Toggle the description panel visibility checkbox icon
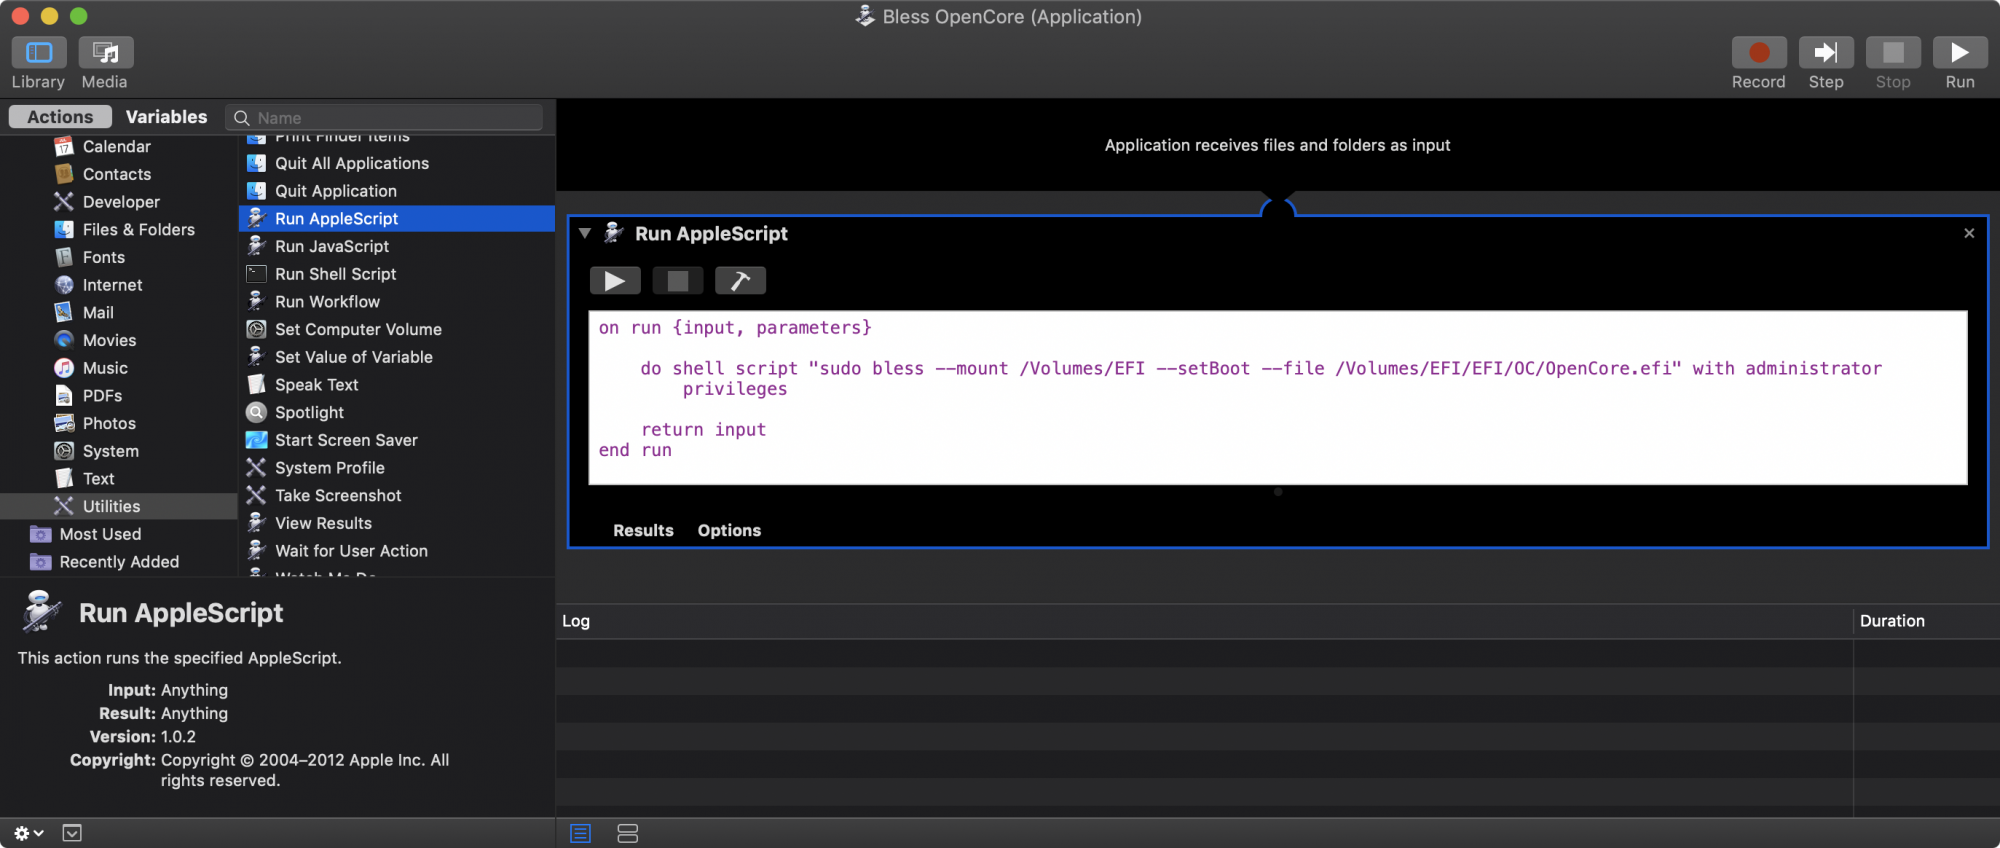 coord(72,833)
